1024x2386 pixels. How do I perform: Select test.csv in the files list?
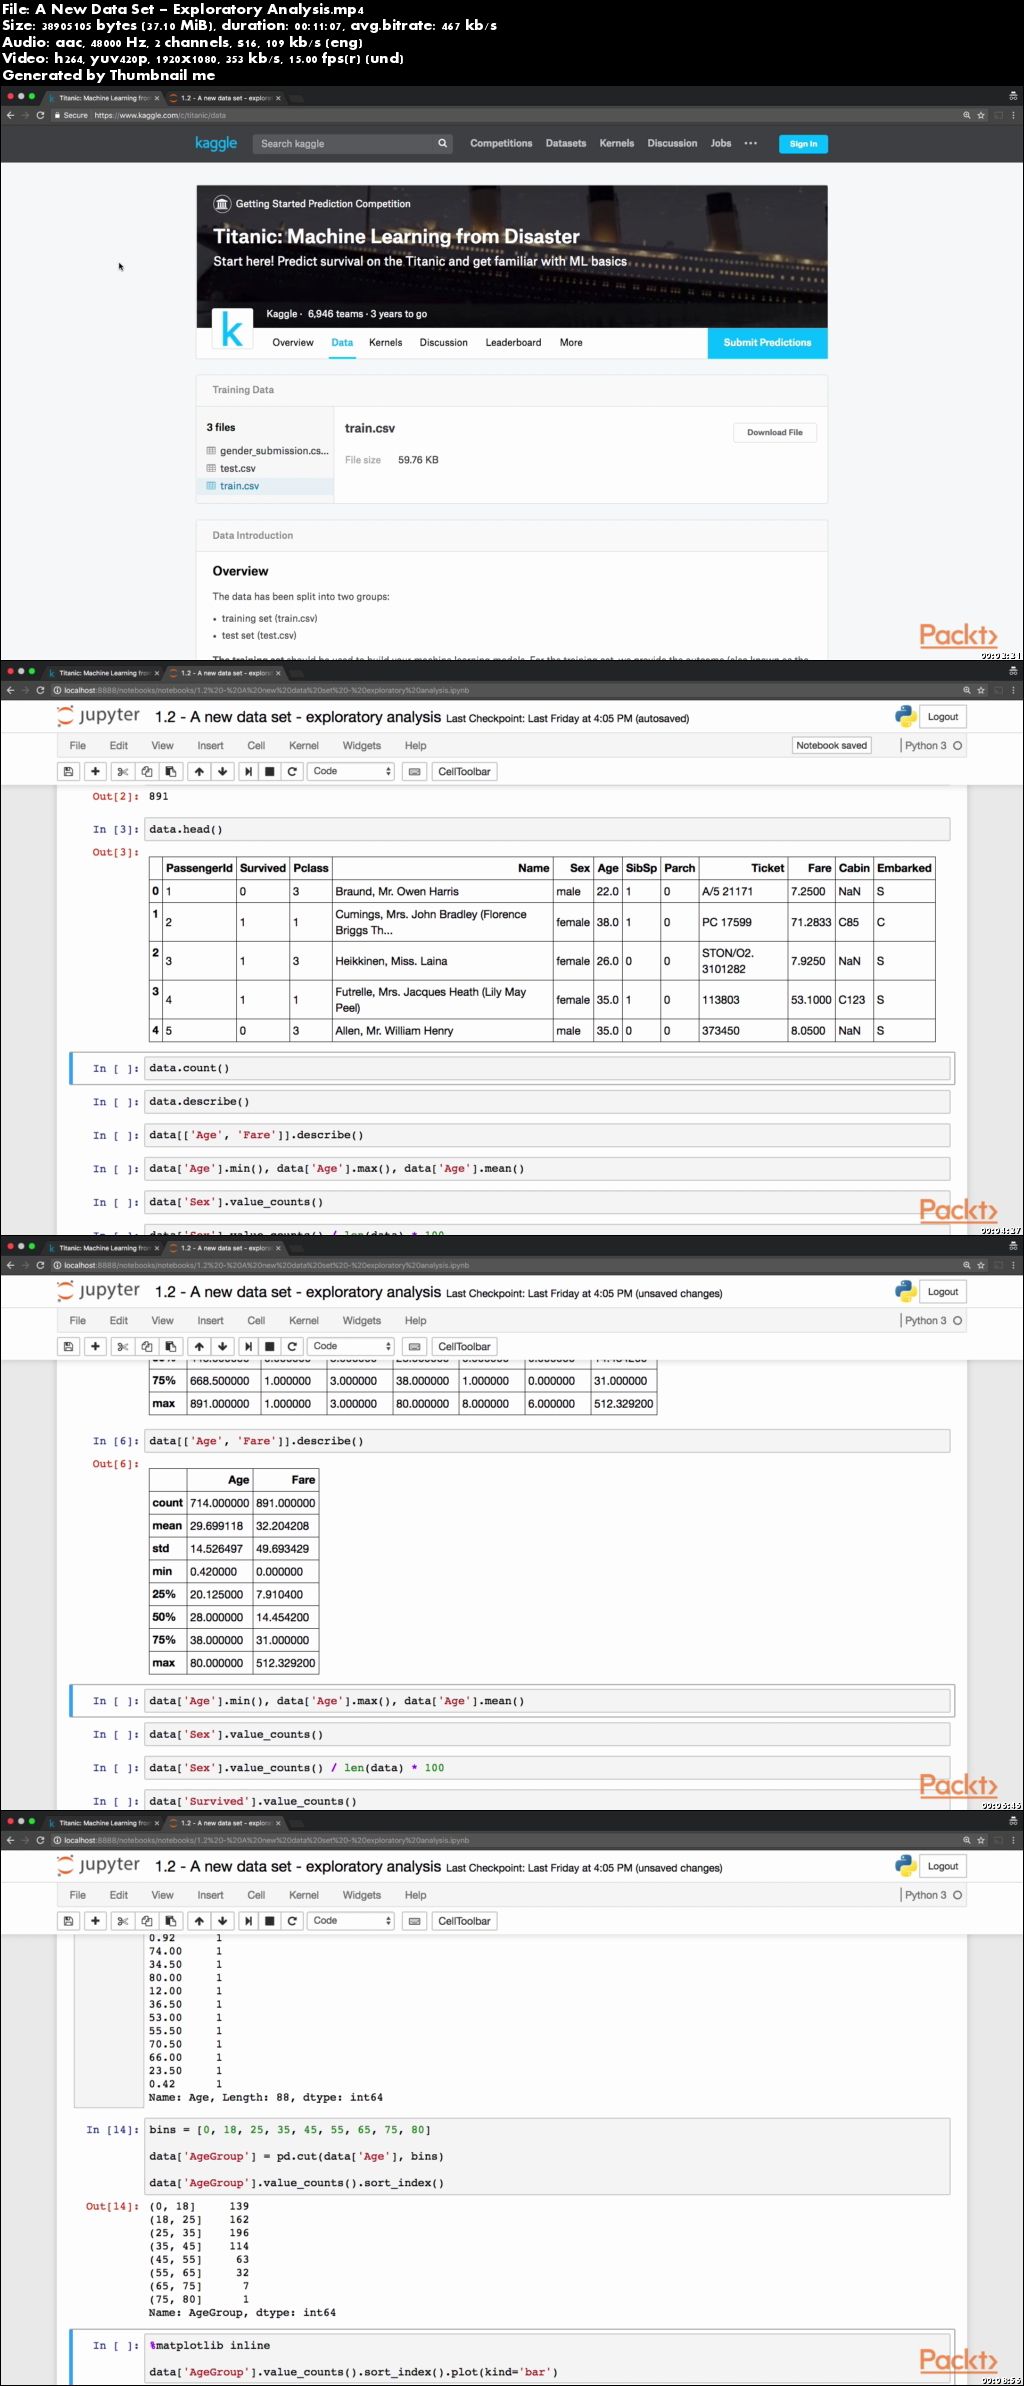[238, 468]
